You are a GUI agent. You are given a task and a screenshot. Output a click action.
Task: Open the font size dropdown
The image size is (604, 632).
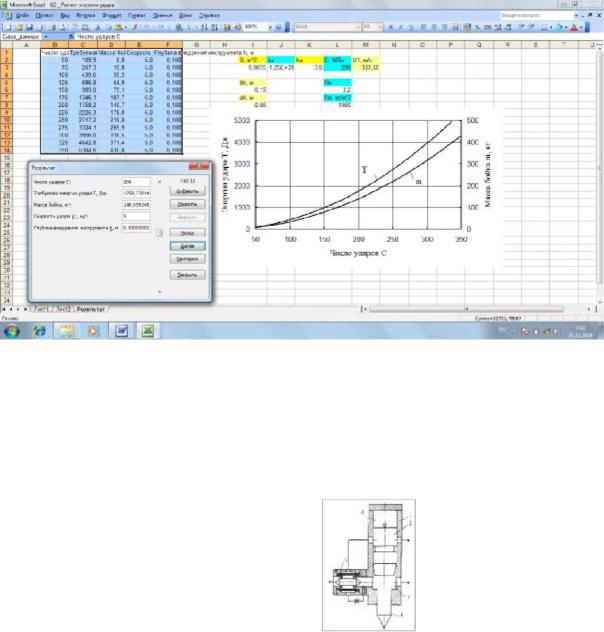380,27
